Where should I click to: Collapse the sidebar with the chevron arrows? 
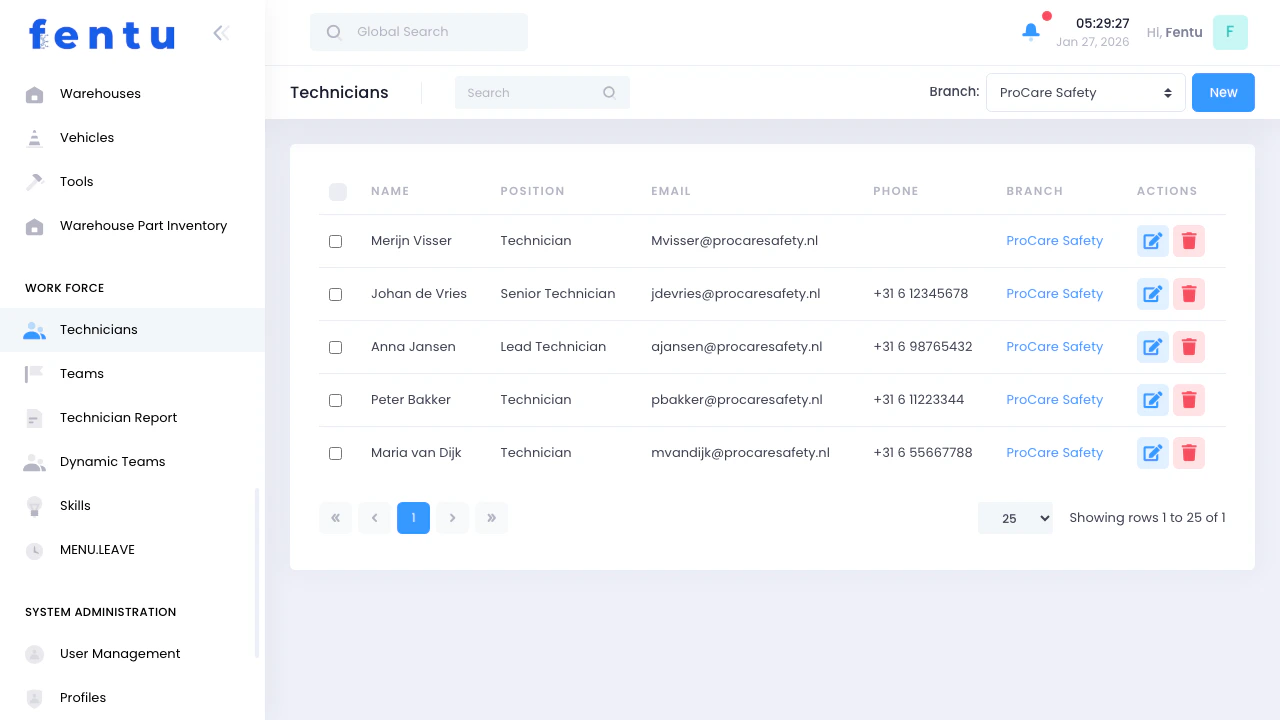221,32
